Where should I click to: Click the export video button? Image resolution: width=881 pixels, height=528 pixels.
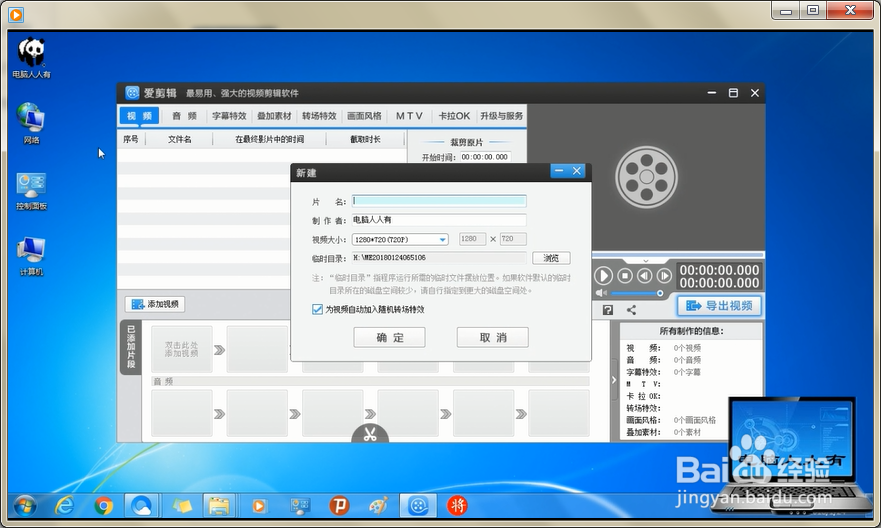pyautogui.click(x=719, y=306)
